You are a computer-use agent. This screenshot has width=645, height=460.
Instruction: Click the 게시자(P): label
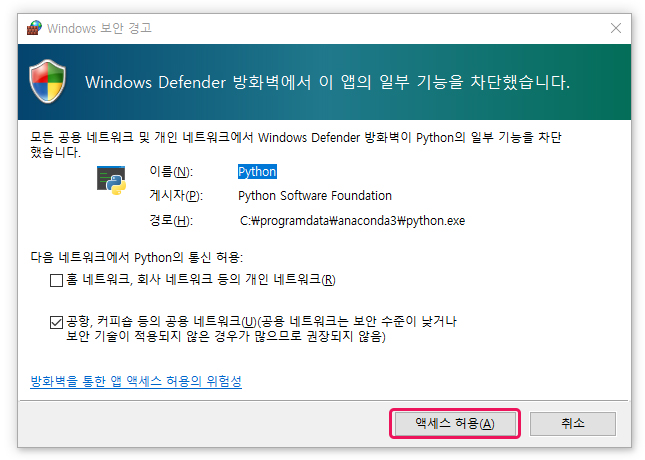tap(176, 196)
